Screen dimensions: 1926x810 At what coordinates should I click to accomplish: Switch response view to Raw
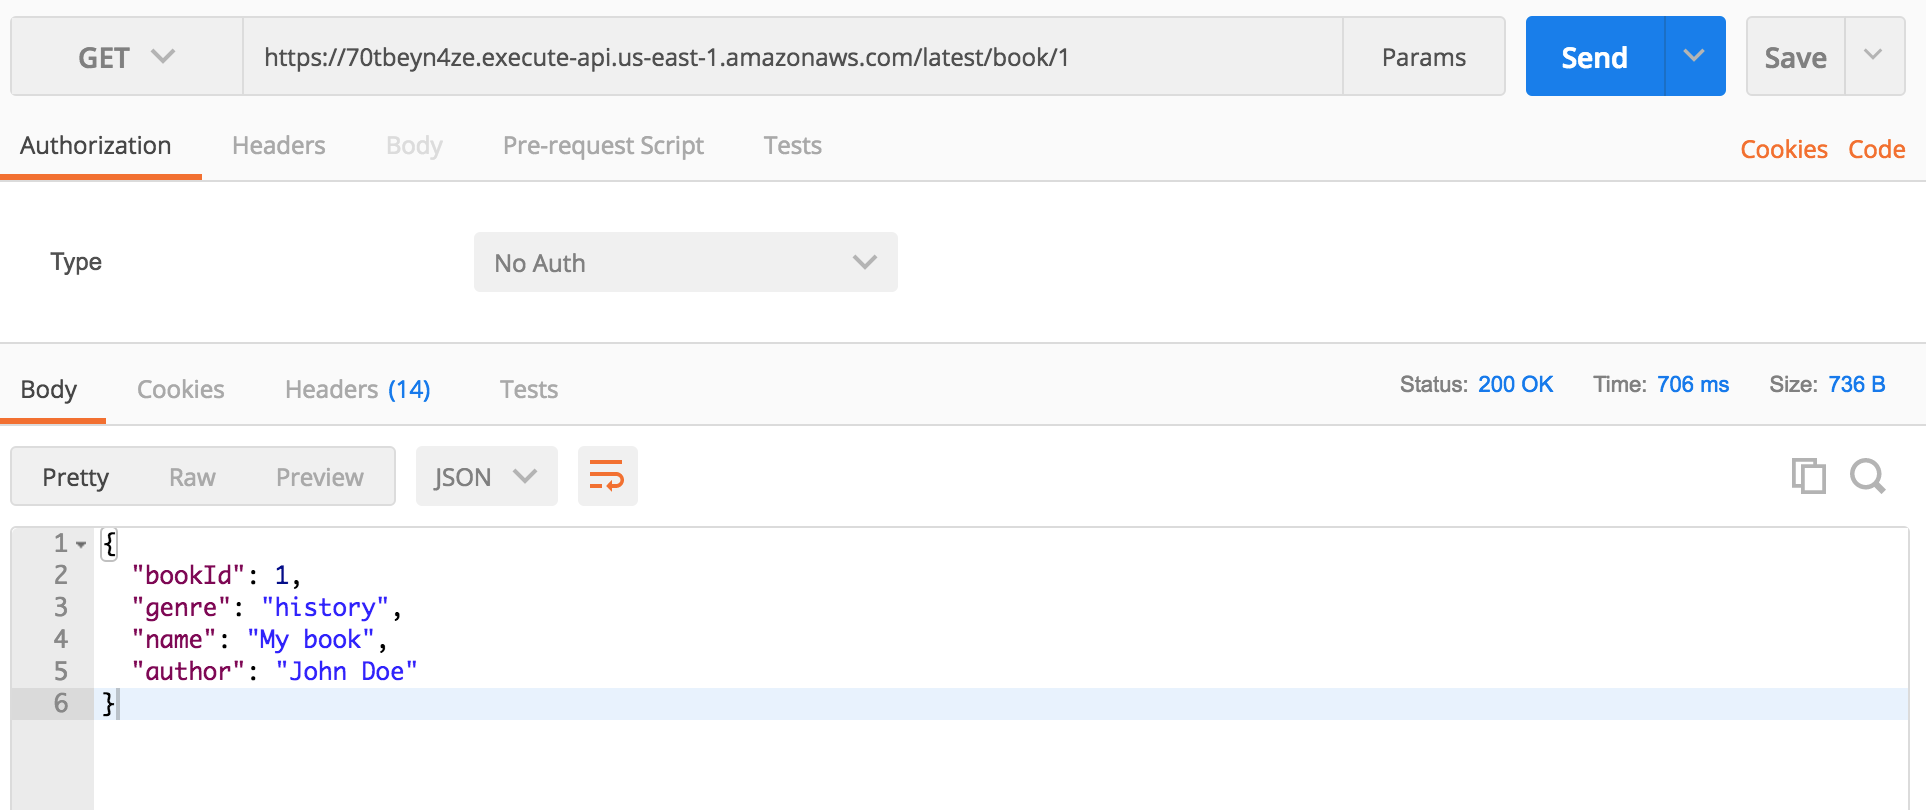tap(192, 477)
